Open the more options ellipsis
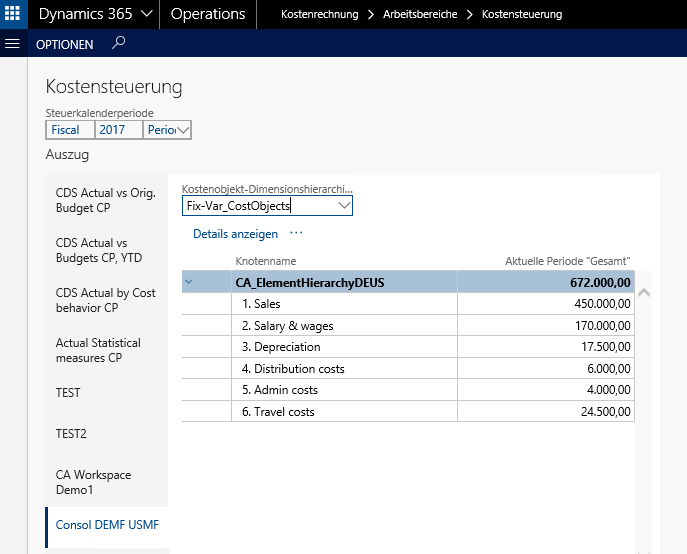687x554 pixels. point(296,233)
